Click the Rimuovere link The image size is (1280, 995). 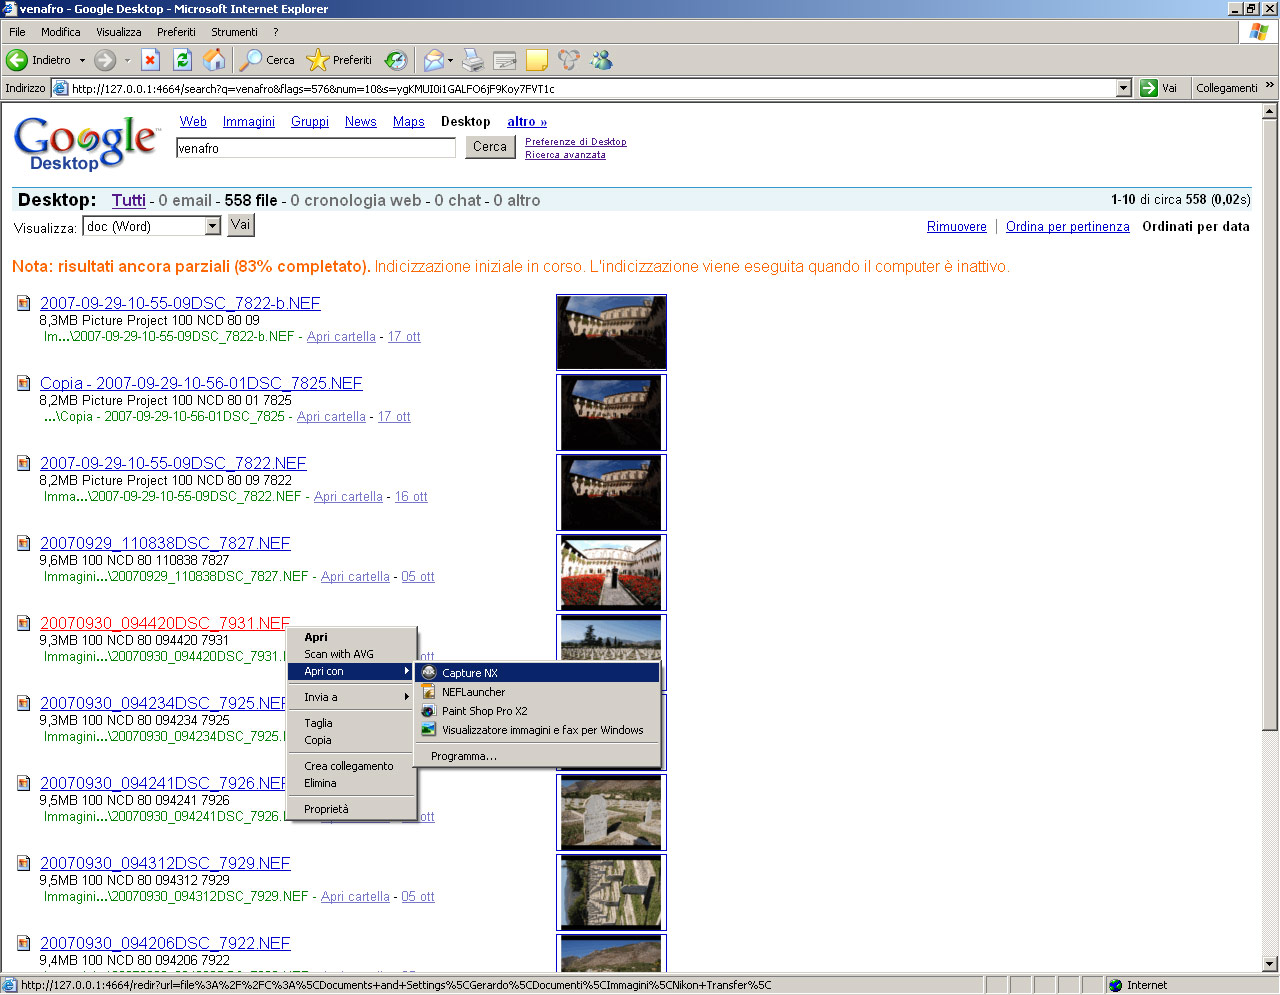coord(957,227)
